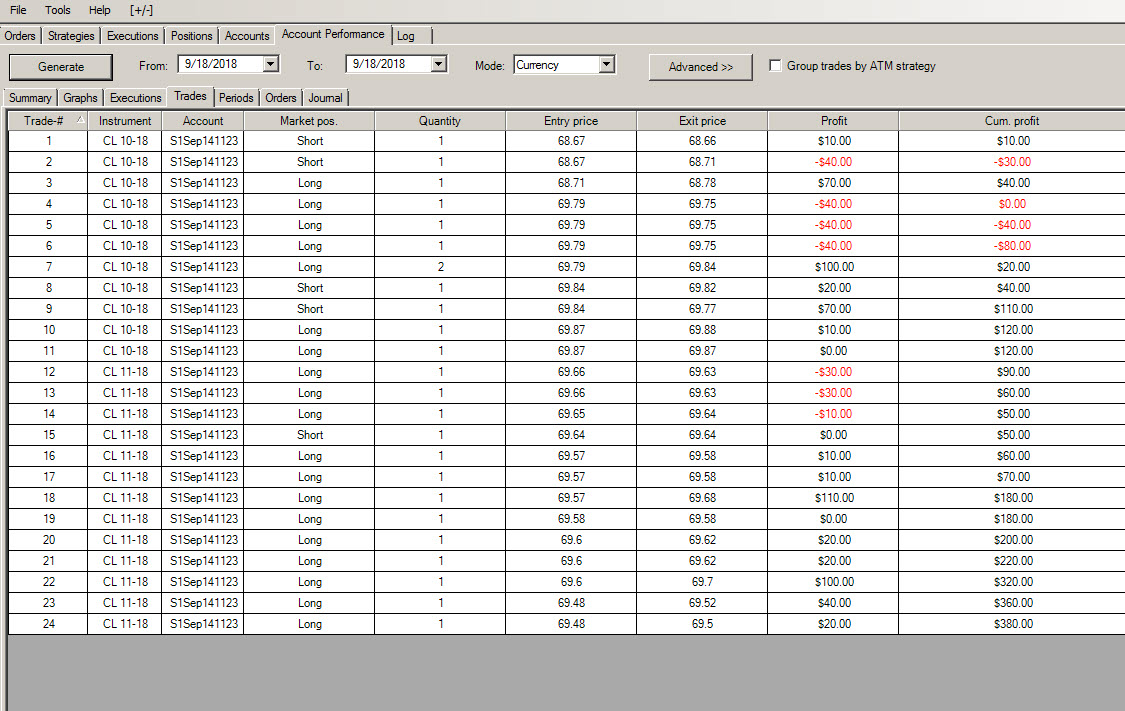The image size is (1125, 711).
Task: Sort by Trade-# column header
Action: coord(48,121)
